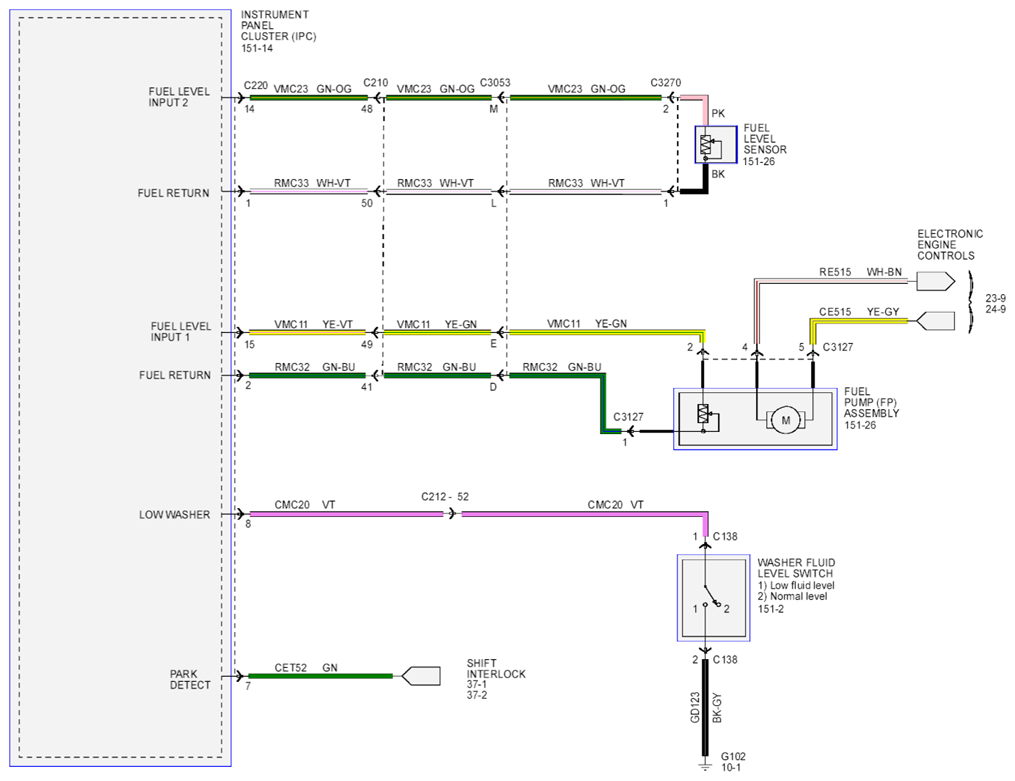Open the 37-1 Shift Interlock reference

pos(476,684)
